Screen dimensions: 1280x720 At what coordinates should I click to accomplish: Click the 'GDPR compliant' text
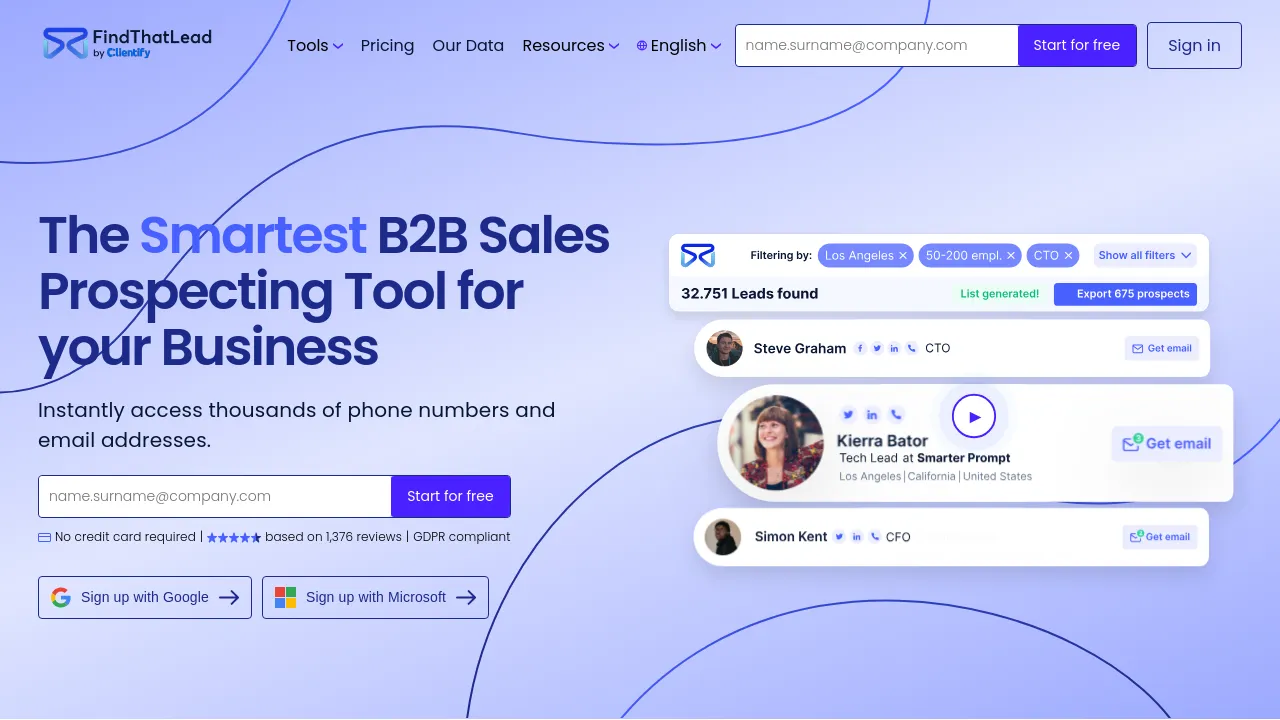pyautogui.click(x=462, y=537)
